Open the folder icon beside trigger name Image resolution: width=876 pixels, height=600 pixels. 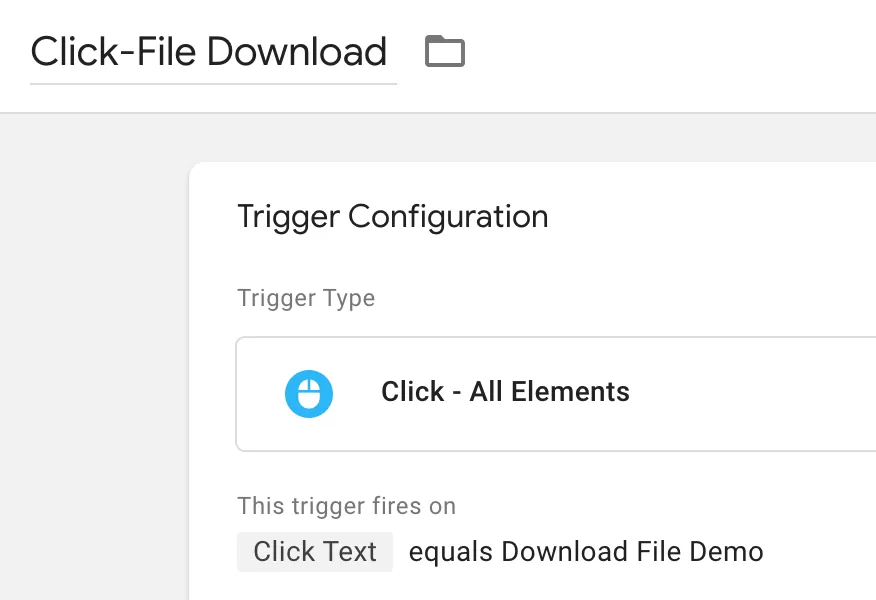pyautogui.click(x=445, y=51)
